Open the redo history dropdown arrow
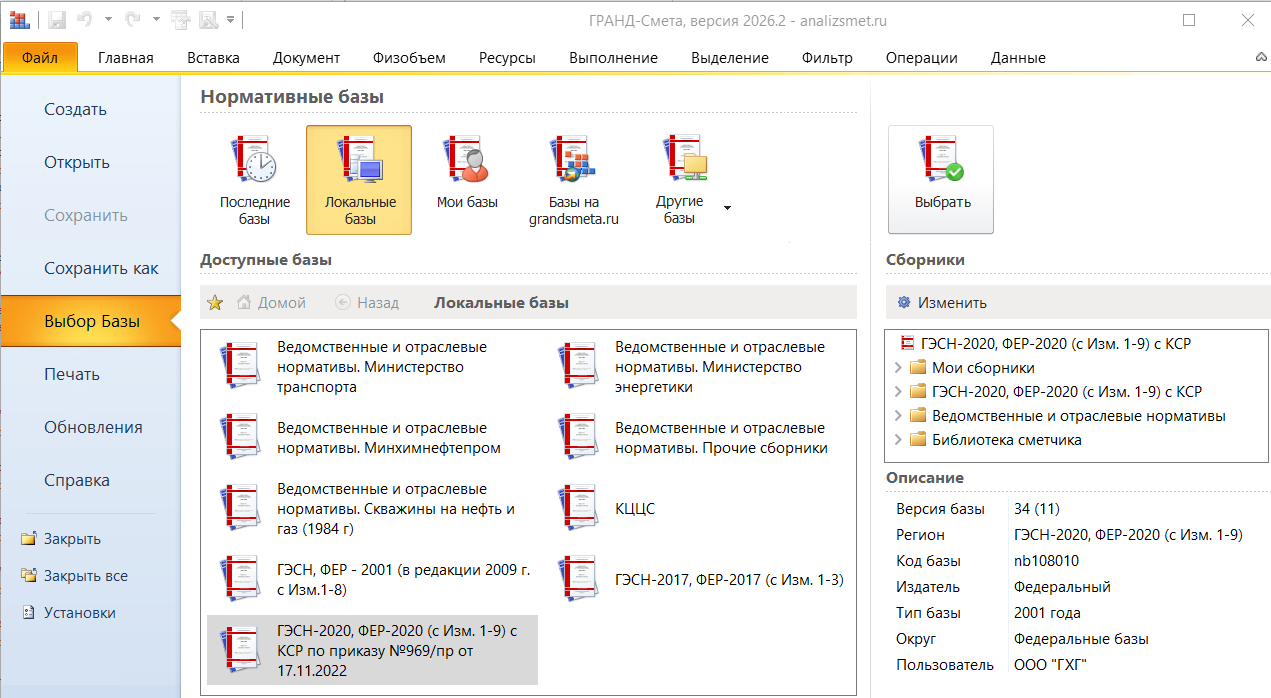 tap(157, 19)
